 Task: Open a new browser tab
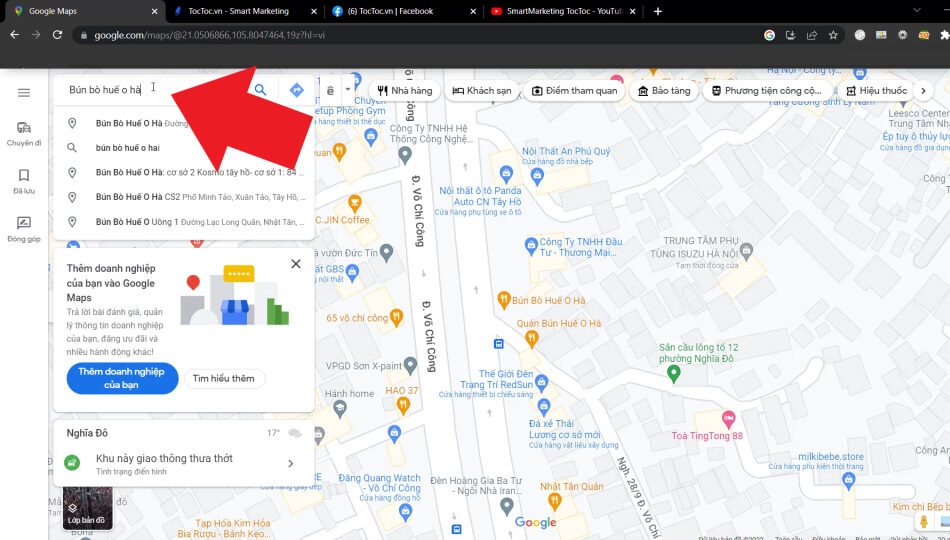click(658, 11)
